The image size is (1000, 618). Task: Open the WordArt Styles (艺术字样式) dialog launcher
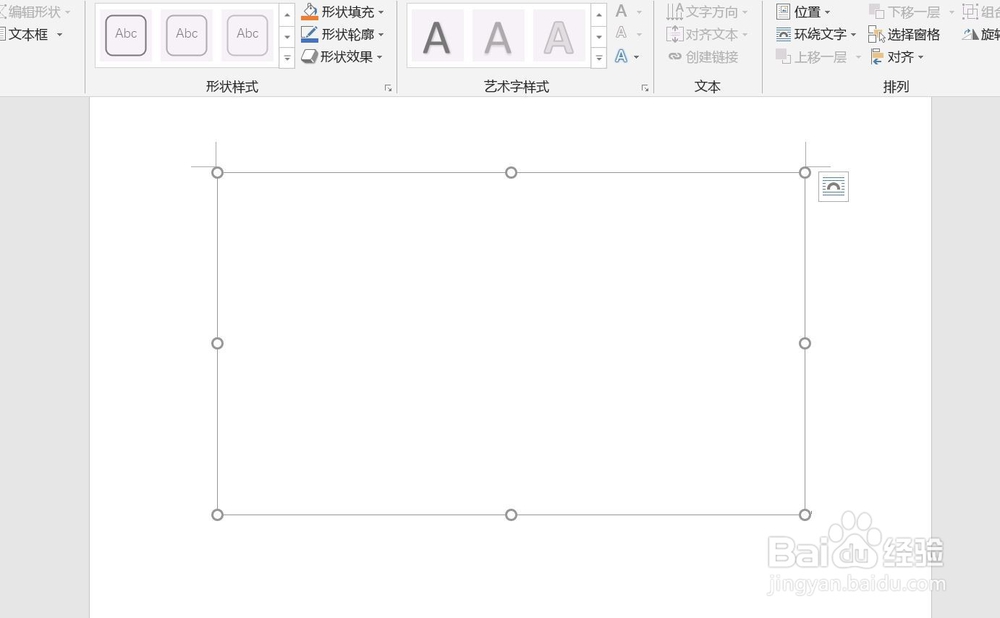tap(645, 88)
